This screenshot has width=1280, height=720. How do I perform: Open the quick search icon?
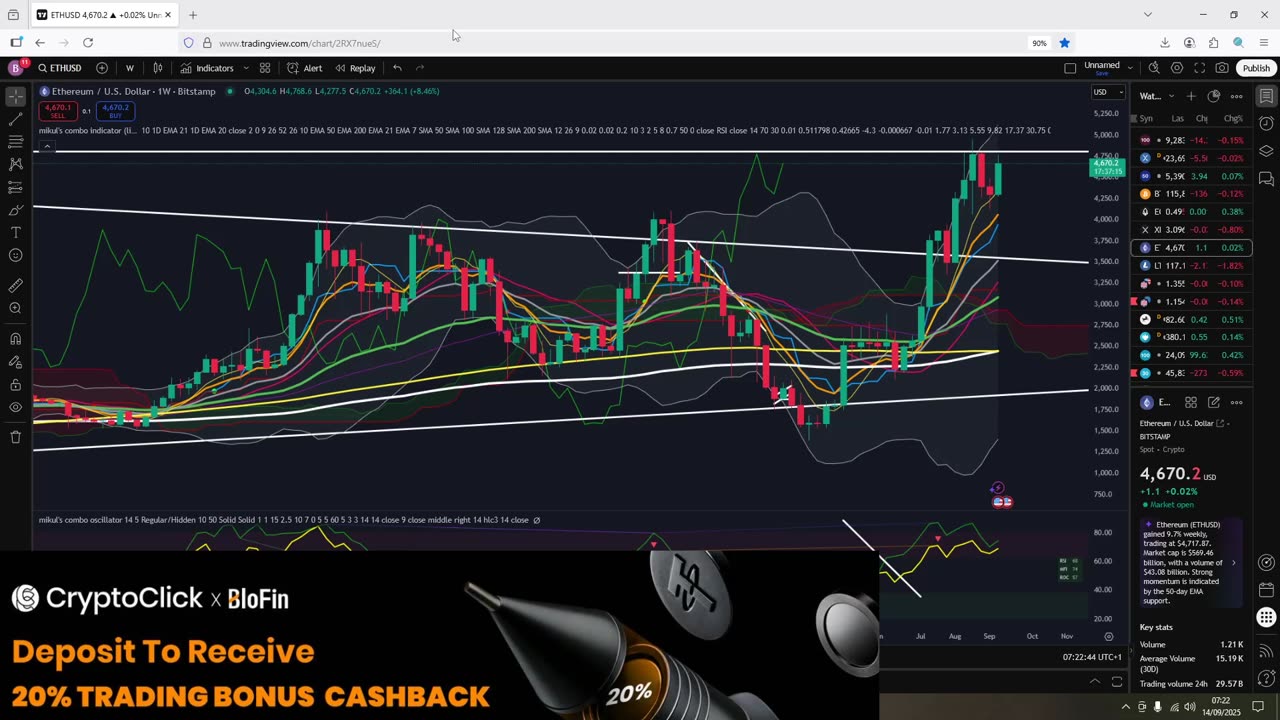[x=1154, y=68]
